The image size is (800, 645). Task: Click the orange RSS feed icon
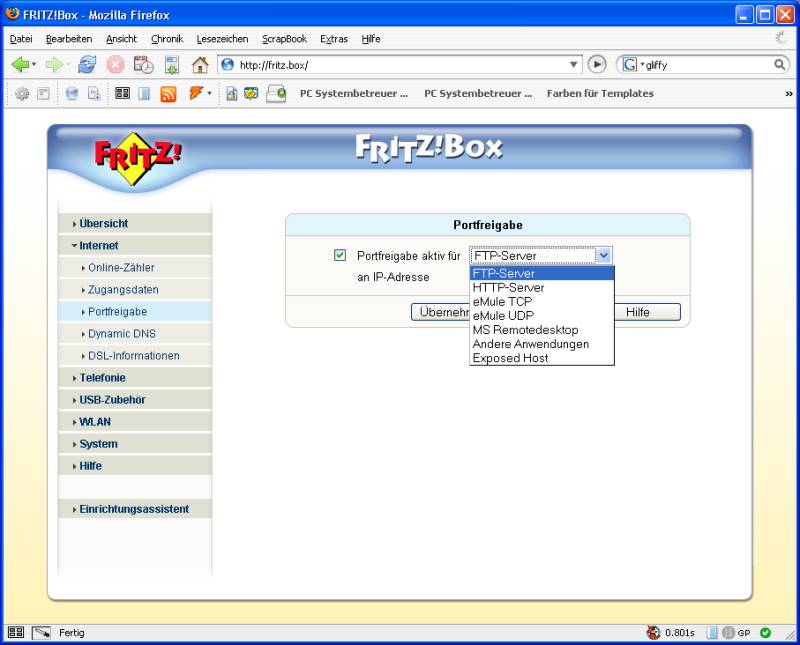click(x=168, y=94)
